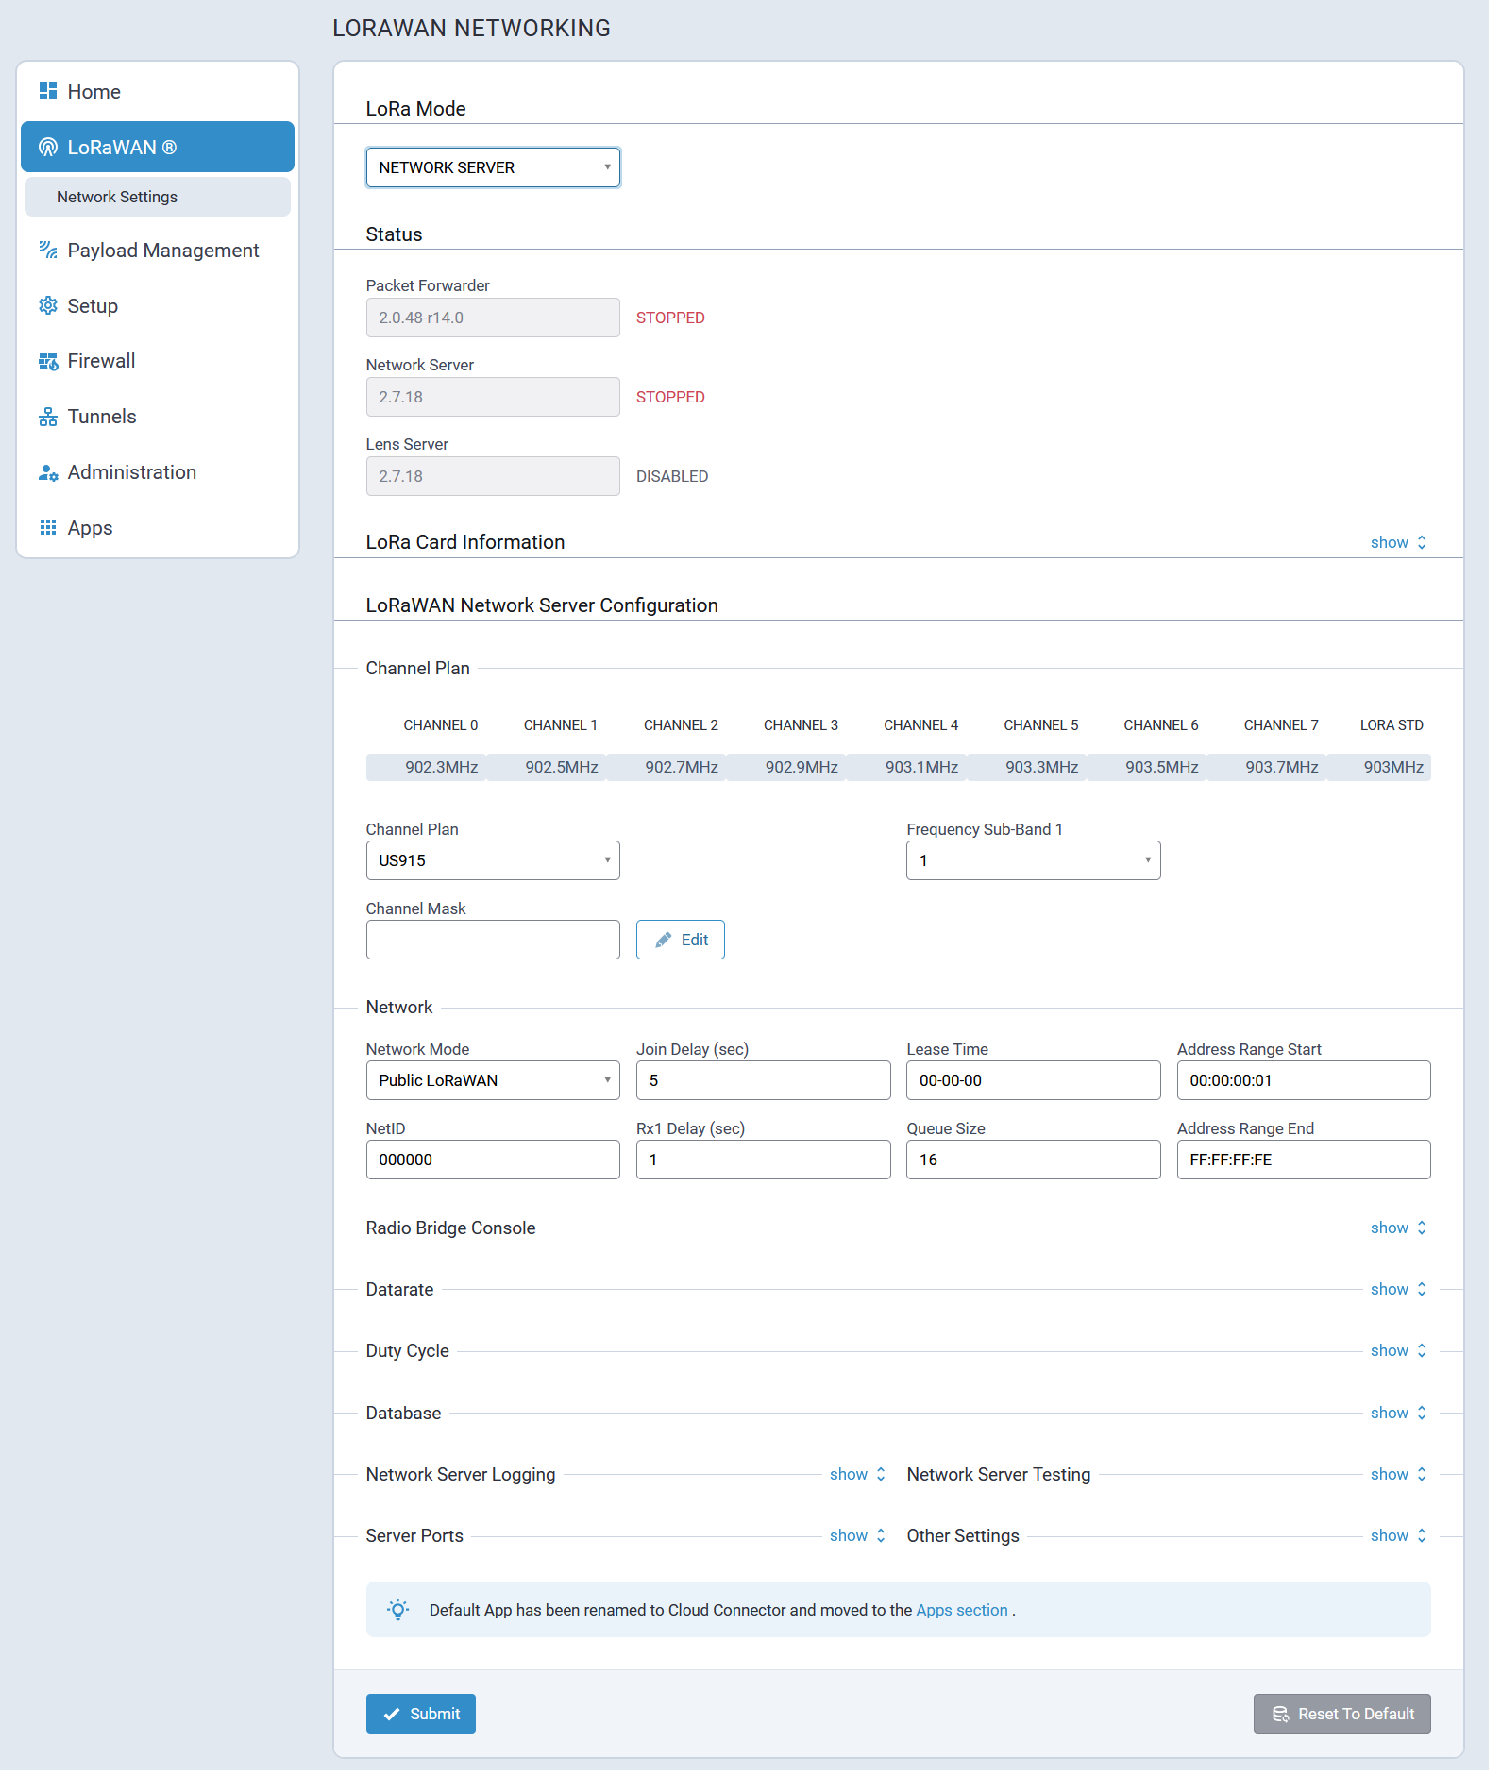
Task: Follow the Apps section link
Action: pos(961,1610)
